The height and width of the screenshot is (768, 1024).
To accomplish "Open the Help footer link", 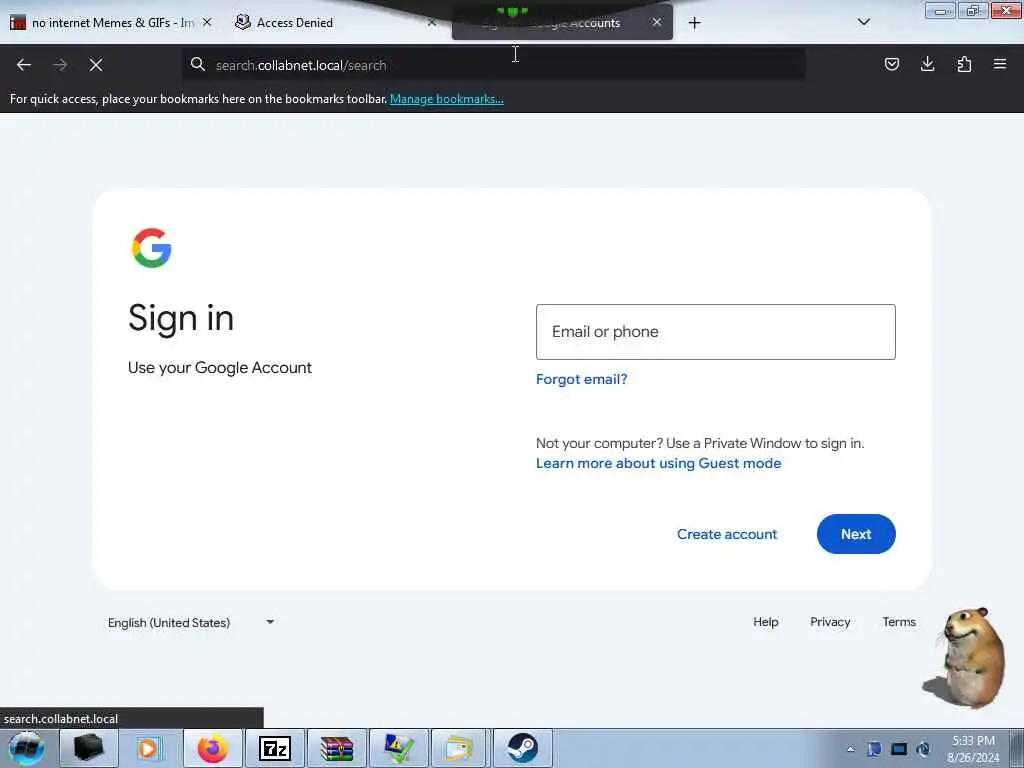I will (765, 622).
